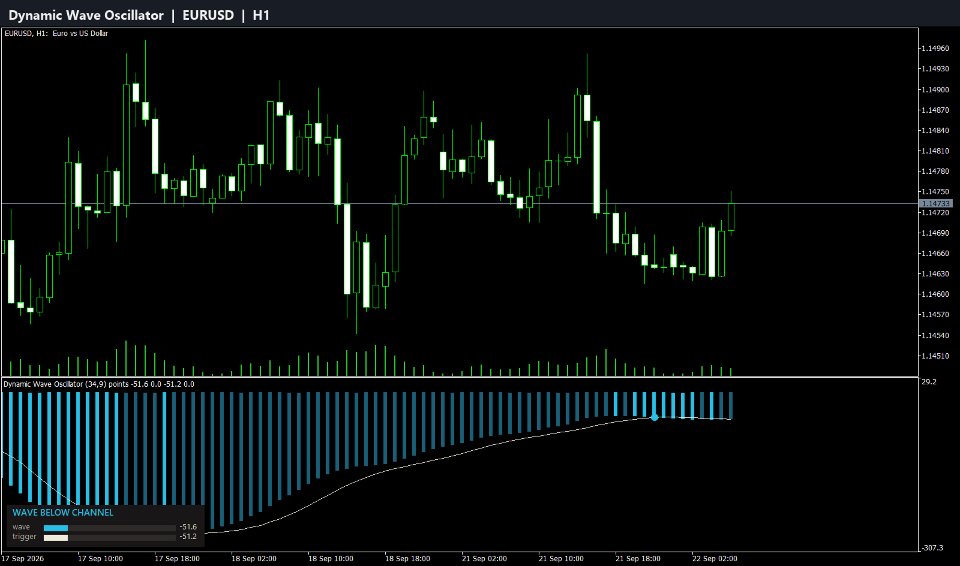Click the oscillator scale minimum -307.3
960x566 pixels.
coord(932,548)
